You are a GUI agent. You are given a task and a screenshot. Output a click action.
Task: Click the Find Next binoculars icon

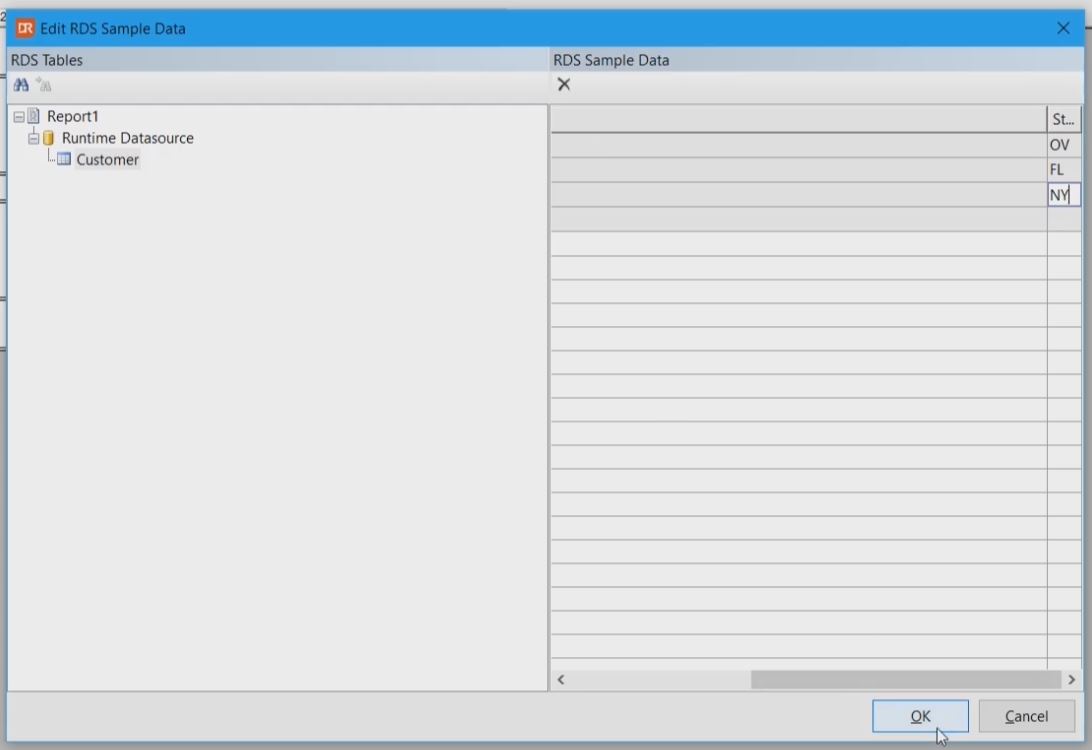42,85
